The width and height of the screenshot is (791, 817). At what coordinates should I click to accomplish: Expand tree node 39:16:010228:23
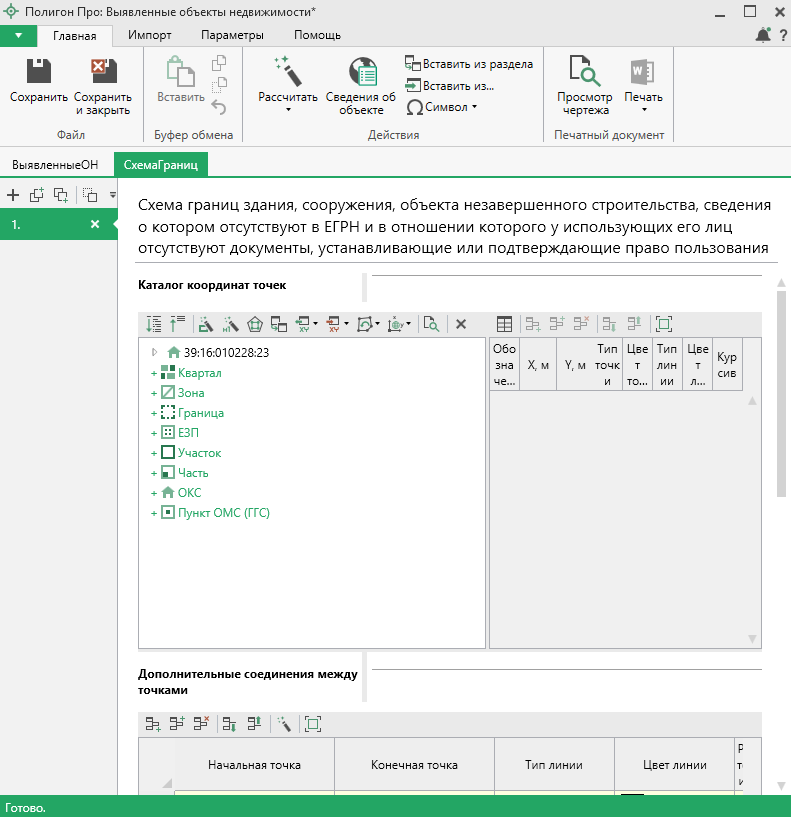[x=154, y=352]
